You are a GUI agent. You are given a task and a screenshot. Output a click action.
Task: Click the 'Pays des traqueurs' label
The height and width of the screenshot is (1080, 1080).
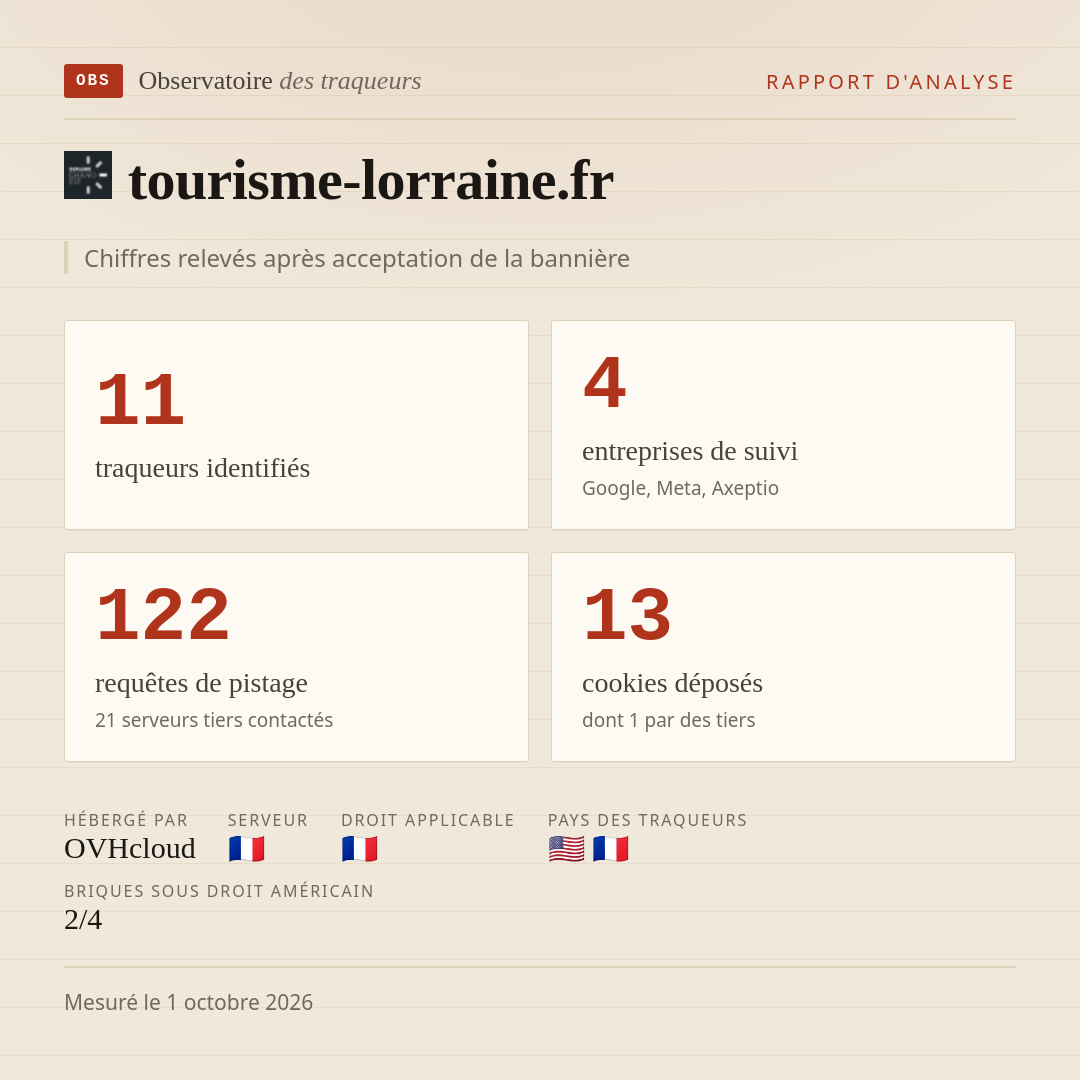tap(647, 820)
